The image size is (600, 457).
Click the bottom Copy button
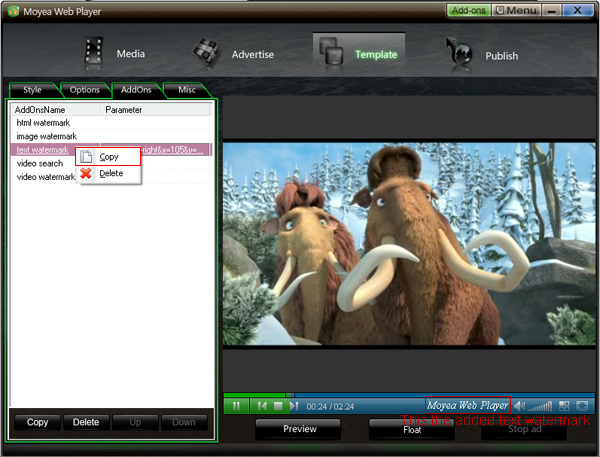point(37,422)
